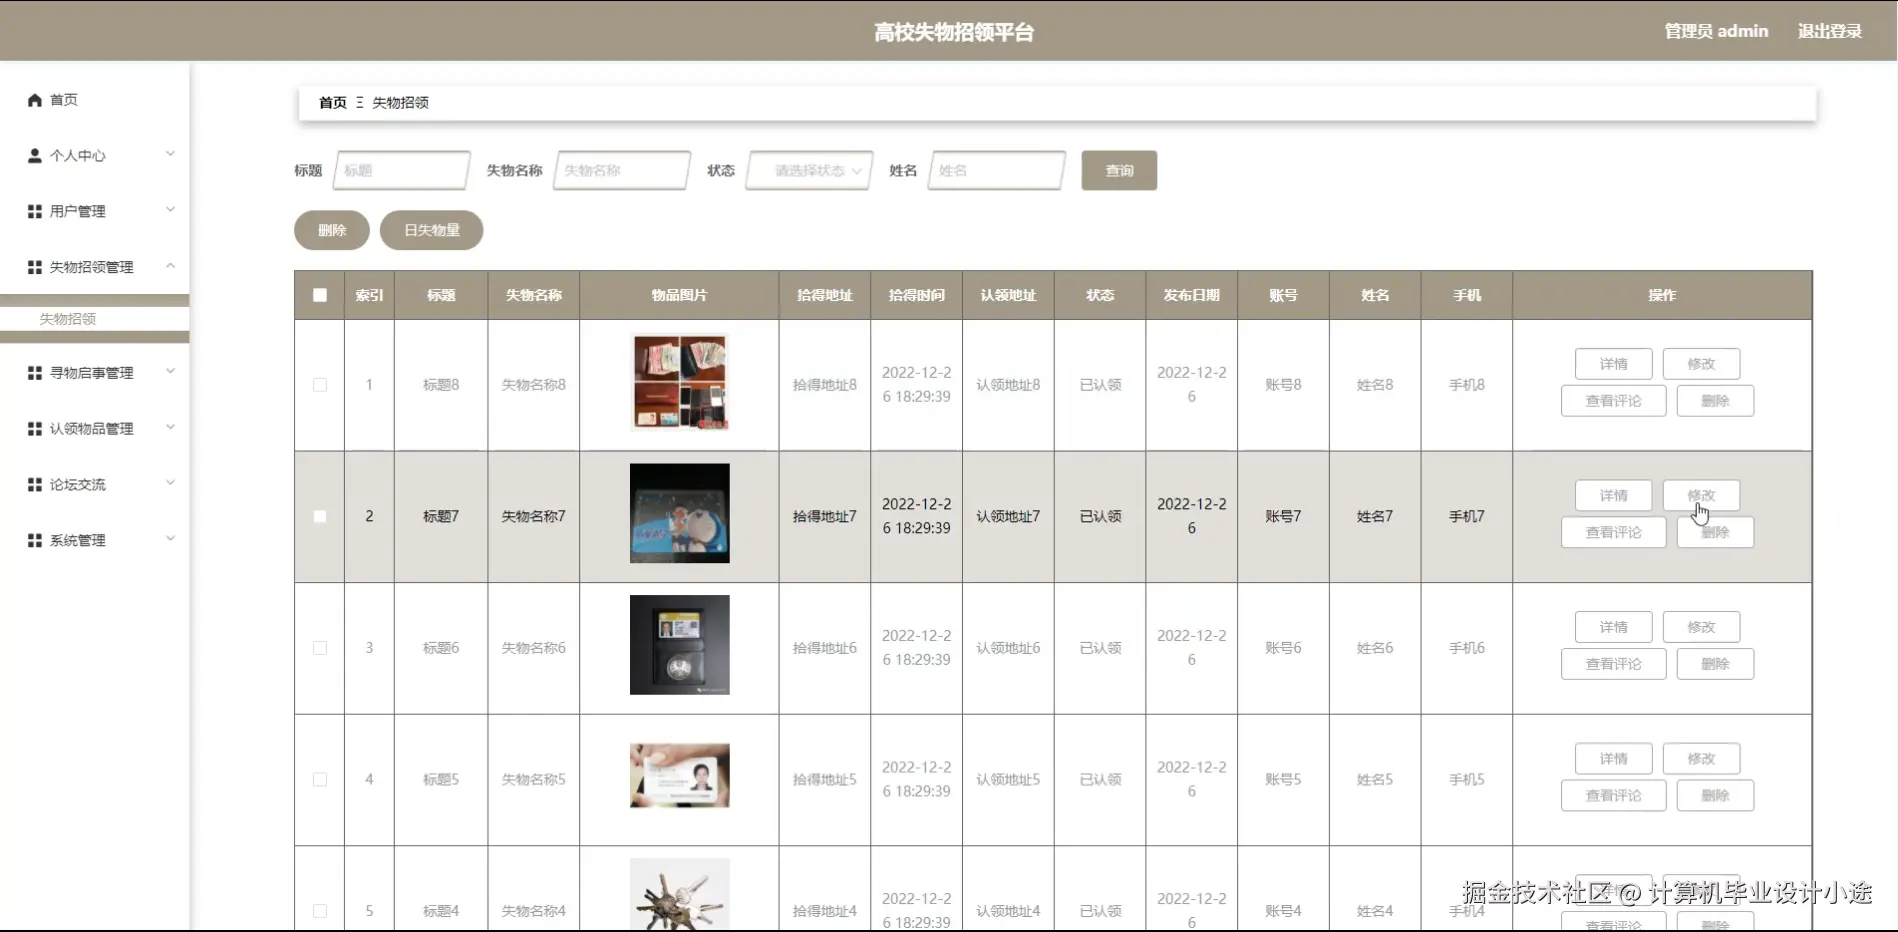The height and width of the screenshot is (932, 1898).
Task: Click 修改 for row 标题7
Action: click(x=1701, y=496)
